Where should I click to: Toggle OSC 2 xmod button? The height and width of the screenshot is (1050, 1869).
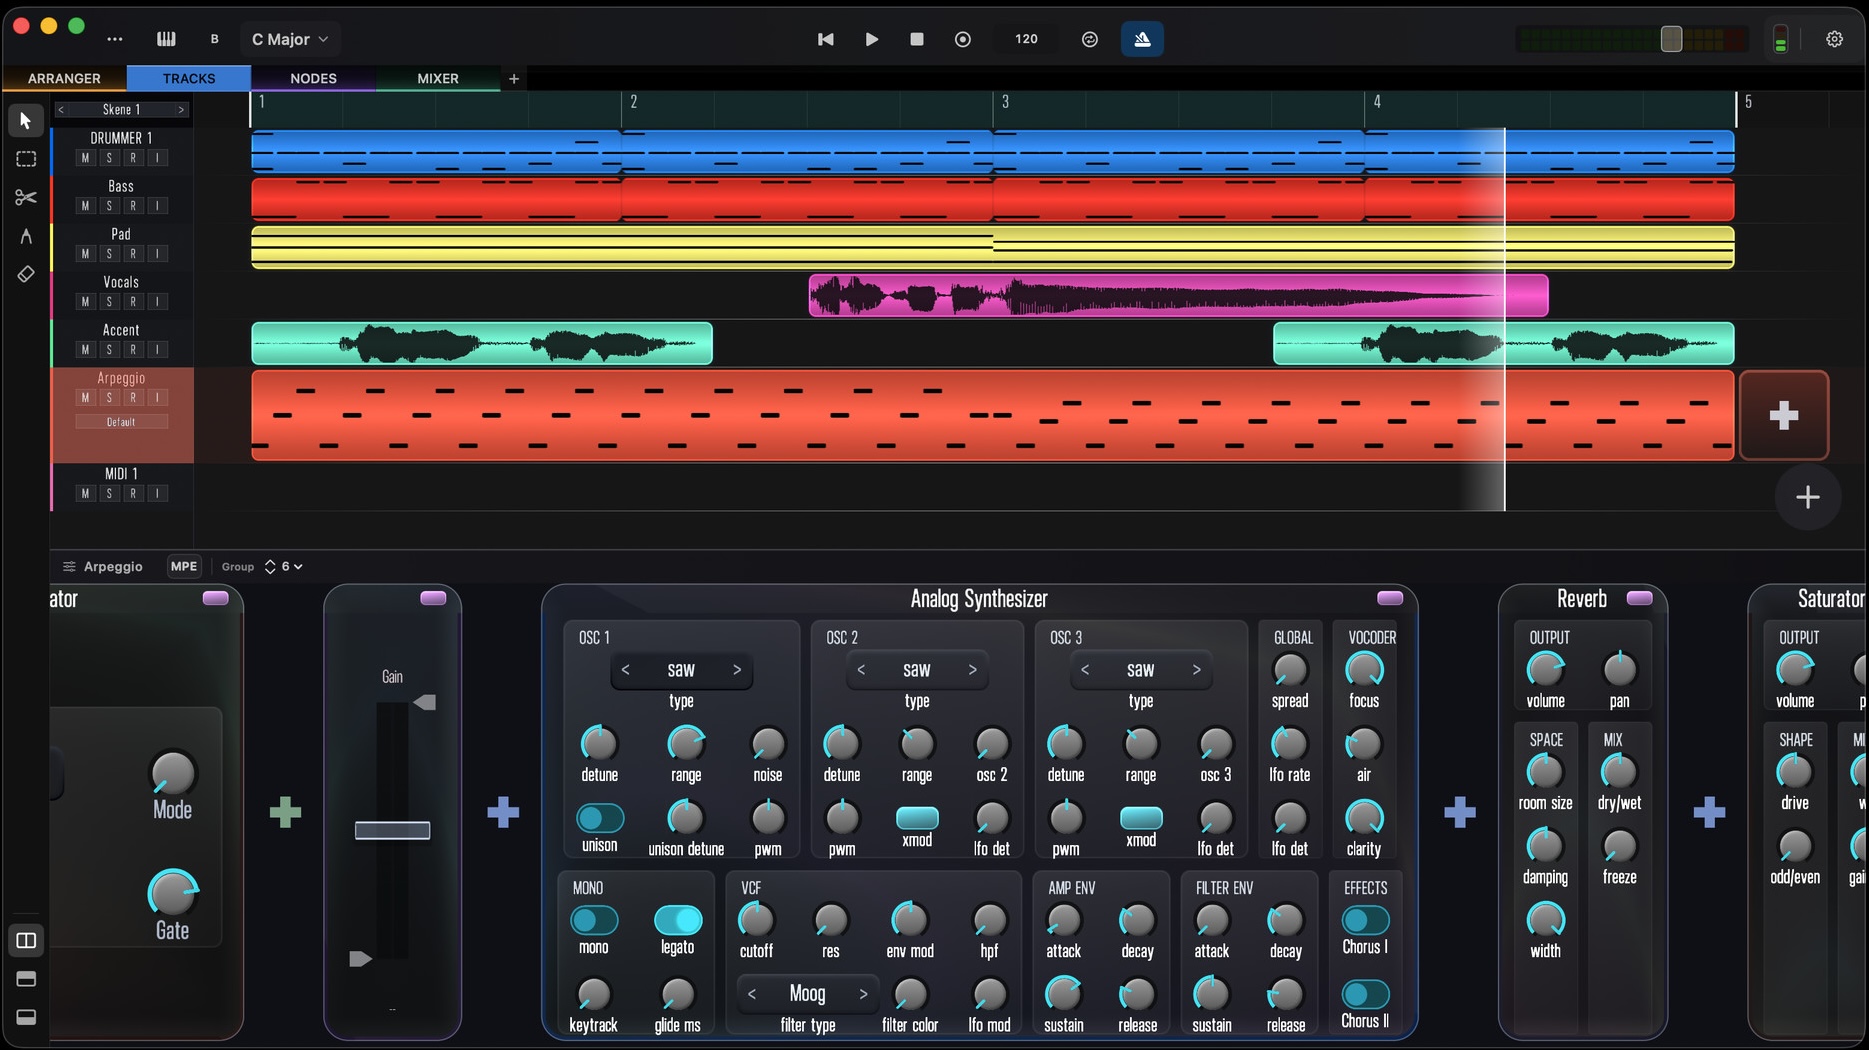tap(917, 818)
